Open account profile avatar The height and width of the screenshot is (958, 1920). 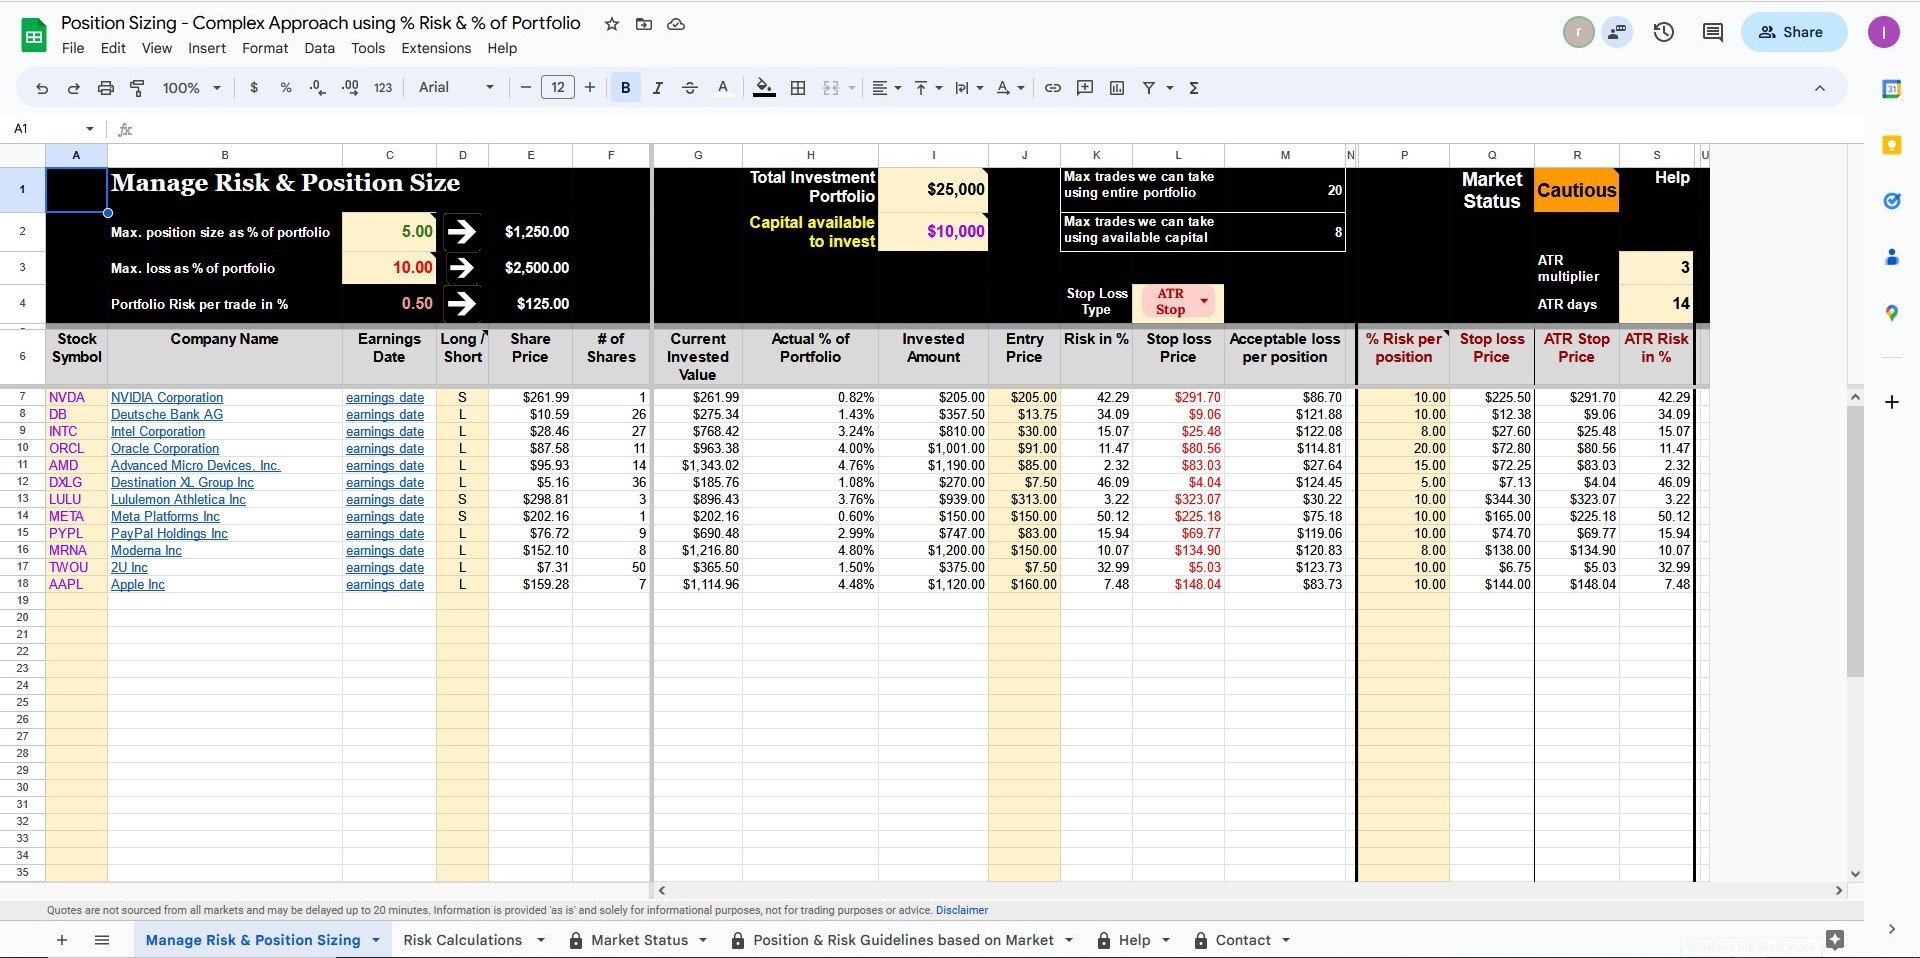pyautogui.click(x=1884, y=32)
